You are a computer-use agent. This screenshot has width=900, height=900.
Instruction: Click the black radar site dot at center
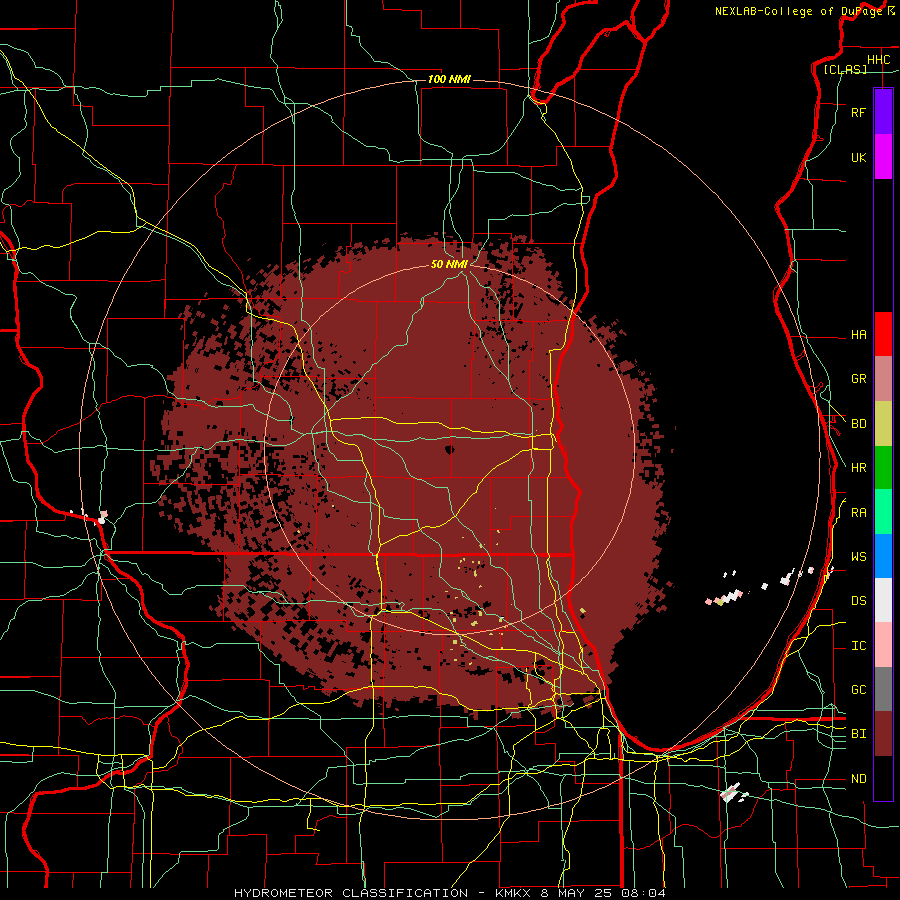tap(449, 449)
